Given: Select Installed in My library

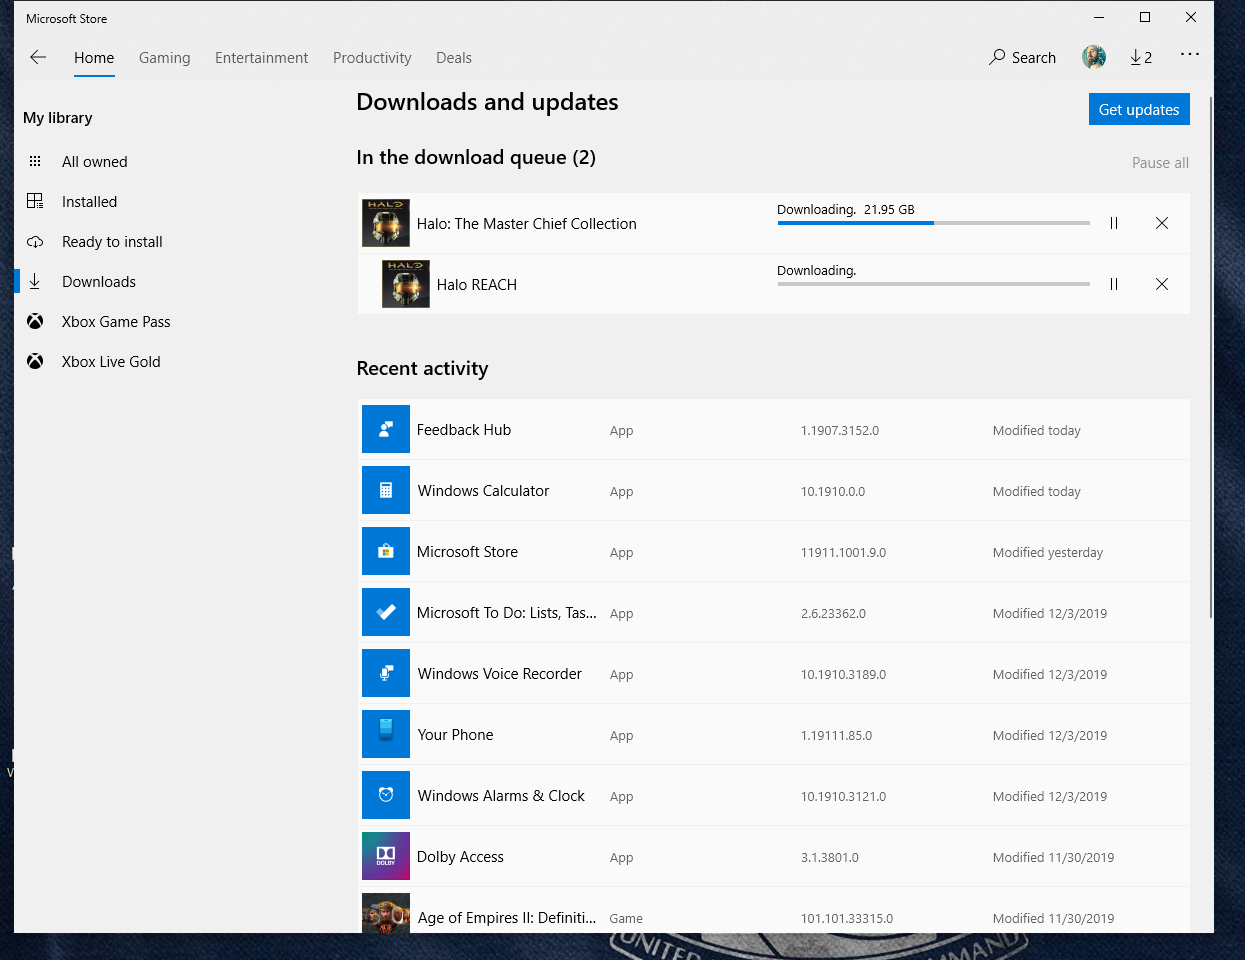Looking at the screenshot, I should [x=90, y=202].
